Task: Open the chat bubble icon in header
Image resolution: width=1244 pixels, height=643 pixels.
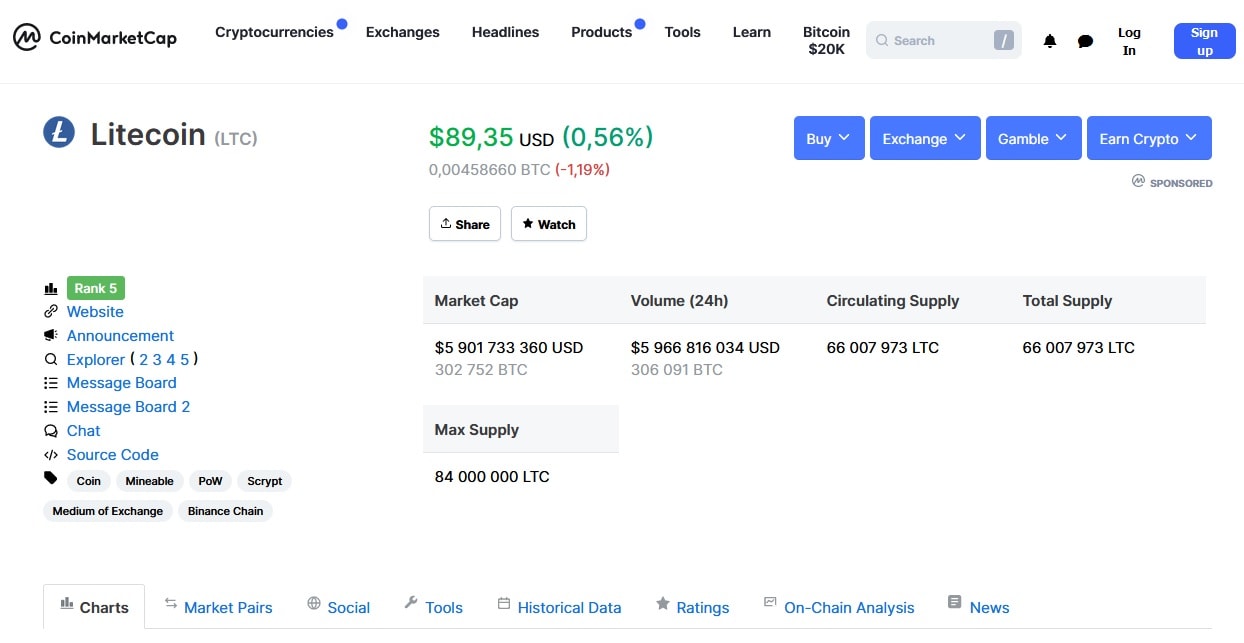Action: pos(1085,41)
